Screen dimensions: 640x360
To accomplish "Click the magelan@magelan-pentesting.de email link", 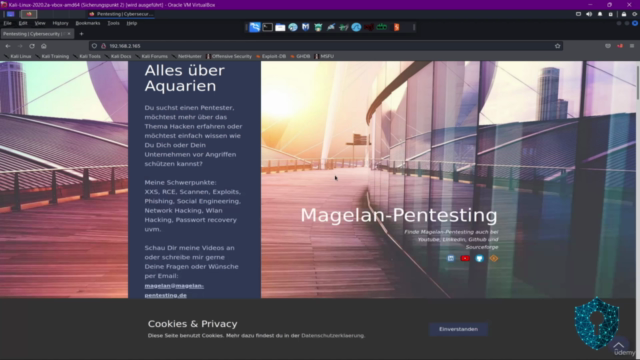I will pos(174,290).
